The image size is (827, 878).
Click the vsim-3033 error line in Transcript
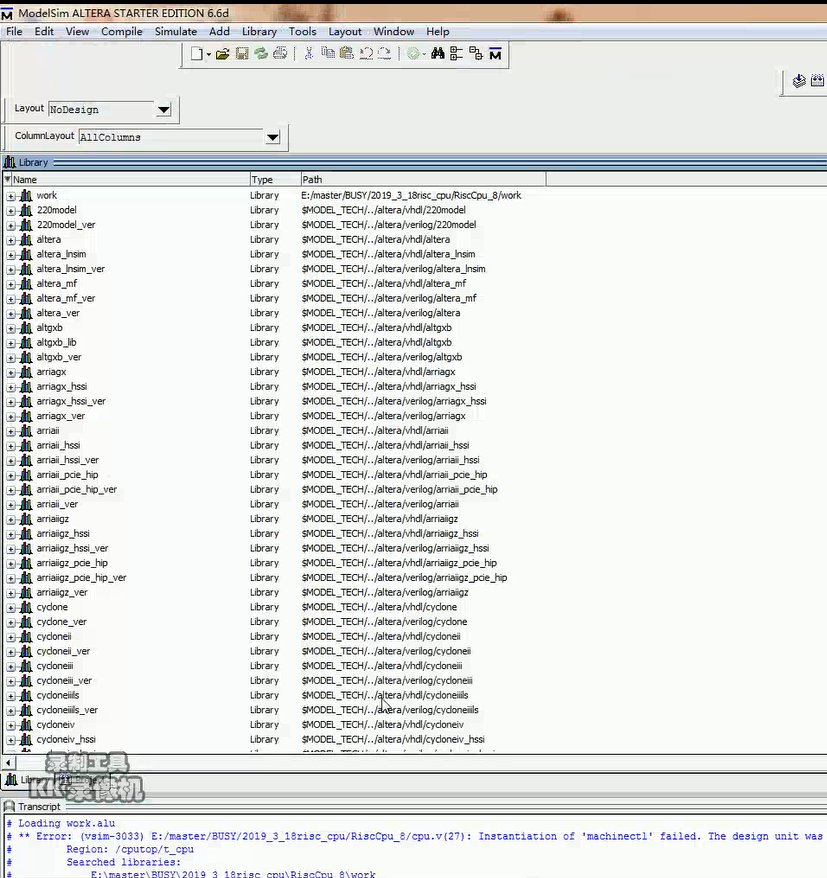[417, 836]
